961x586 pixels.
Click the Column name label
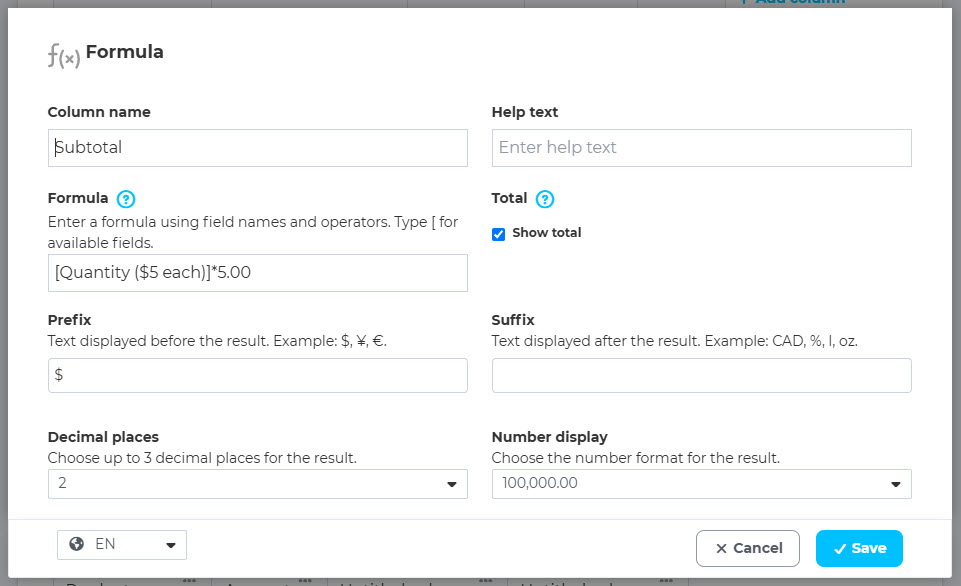coord(99,112)
